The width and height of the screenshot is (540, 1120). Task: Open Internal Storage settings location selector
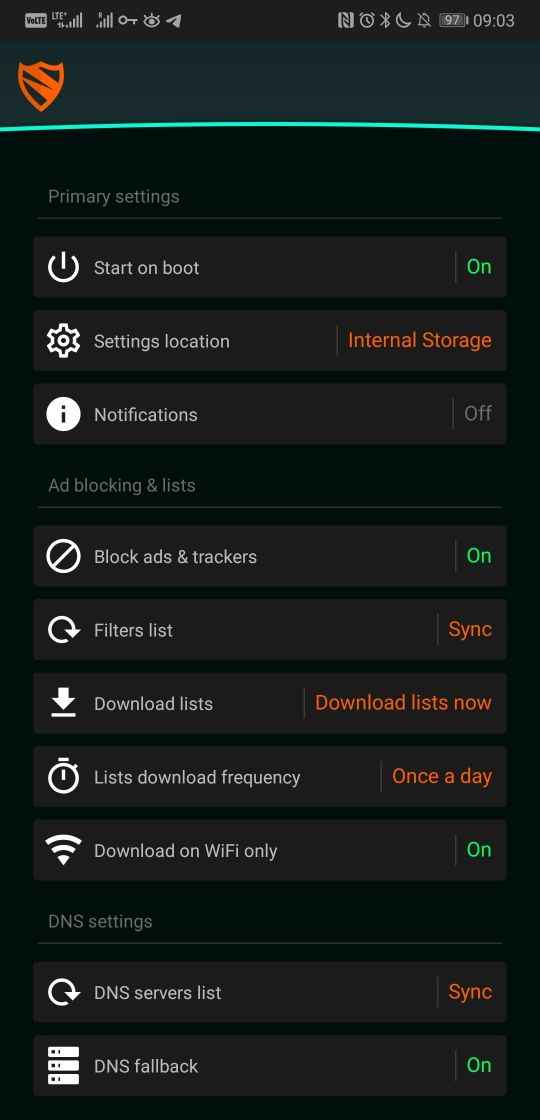tap(420, 340)
